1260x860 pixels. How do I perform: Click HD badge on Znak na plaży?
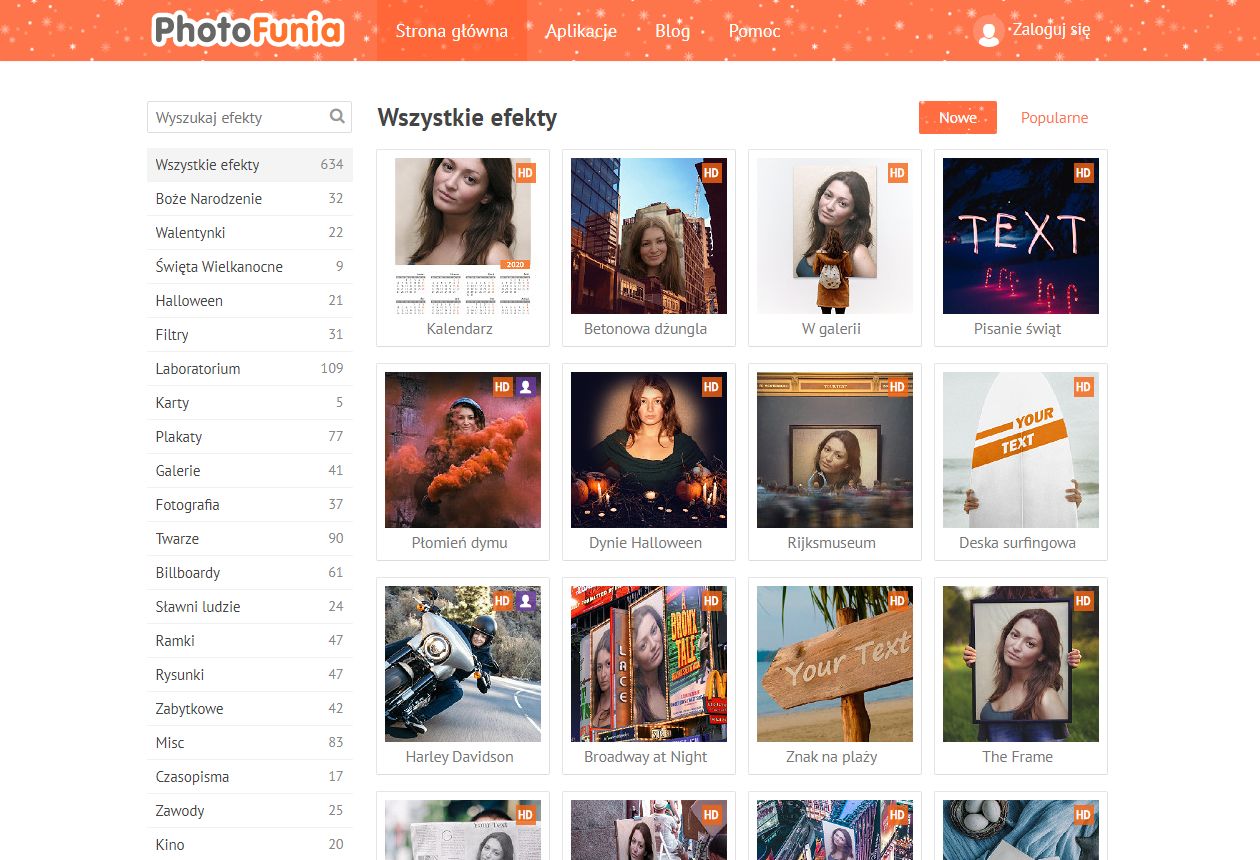898,601
